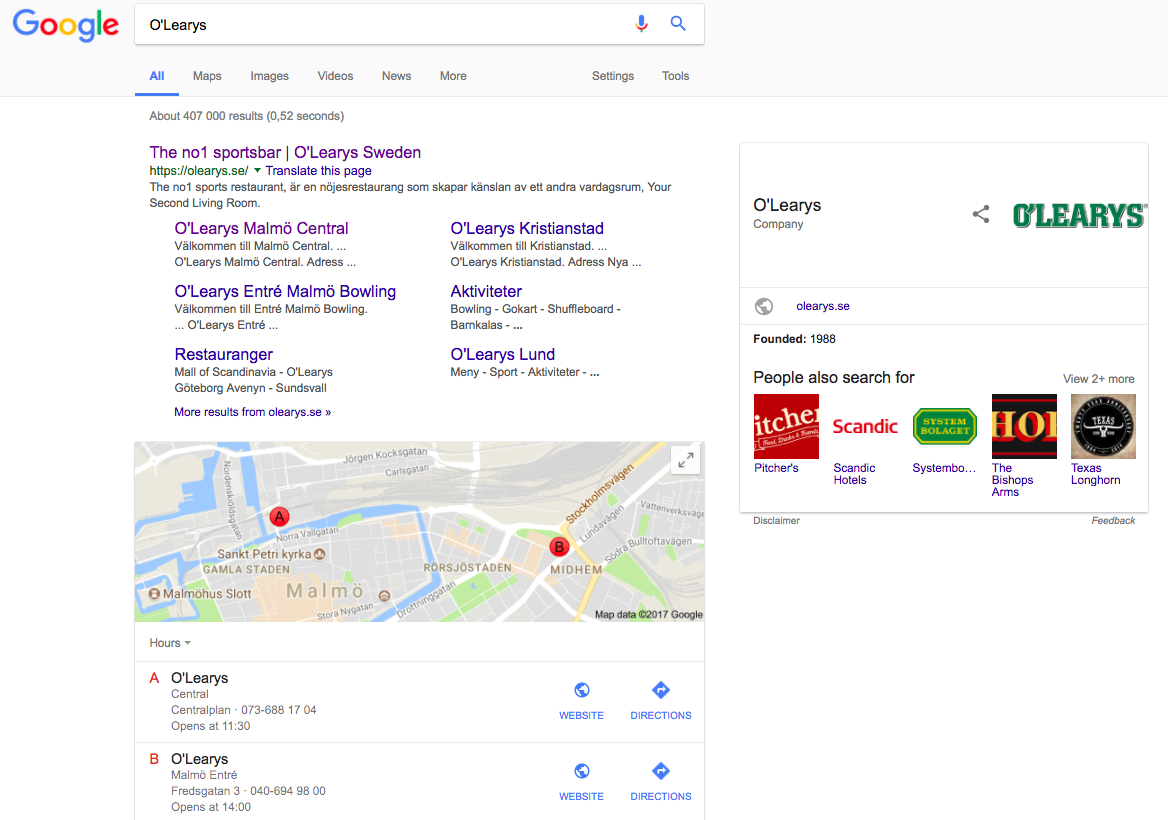Start voice search with microphone icon
Viewport: 1168px width, 820px height.
[641, 24]
